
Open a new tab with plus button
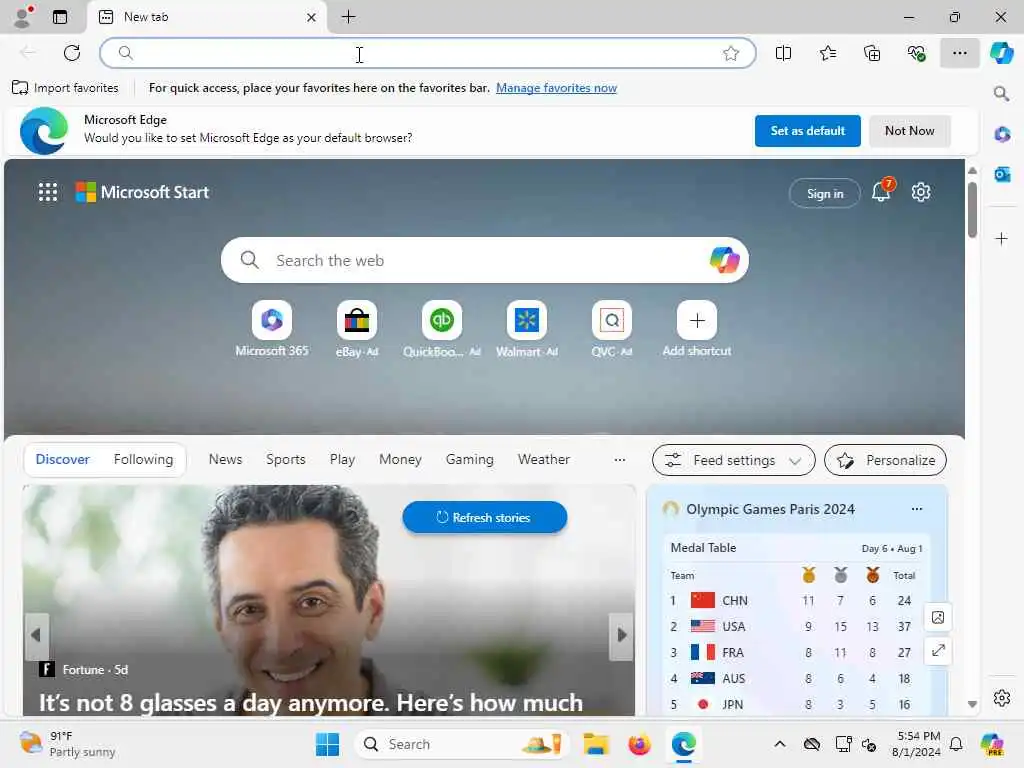(349, 17)
